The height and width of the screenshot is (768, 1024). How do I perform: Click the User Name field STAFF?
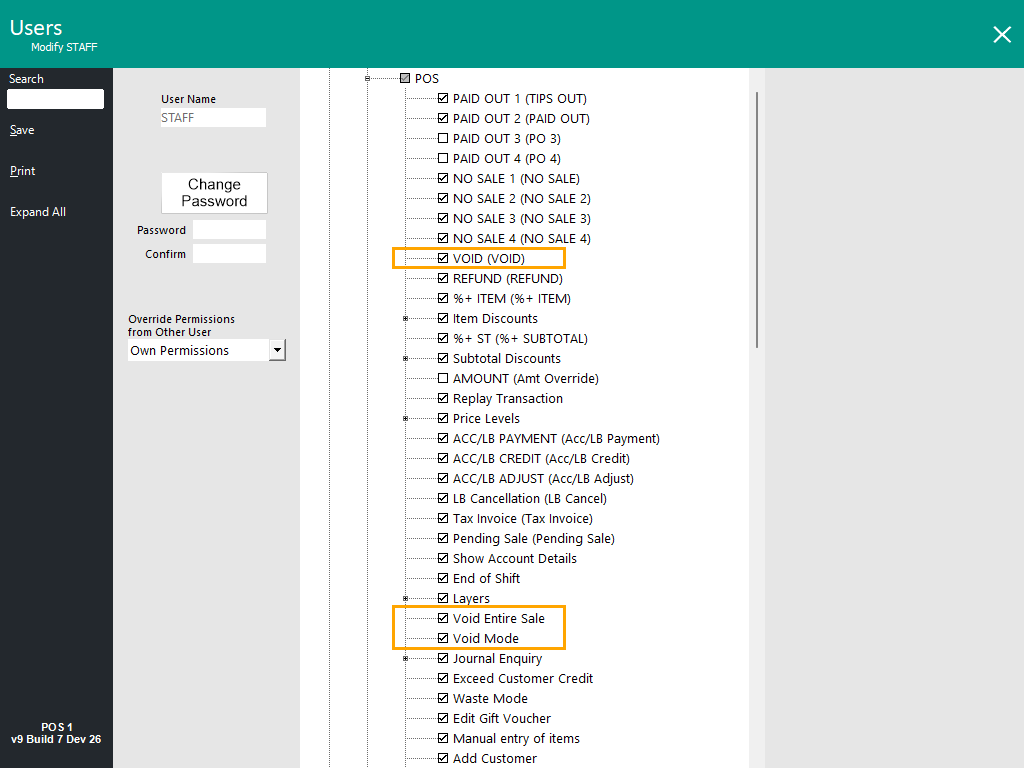point(214,118)
